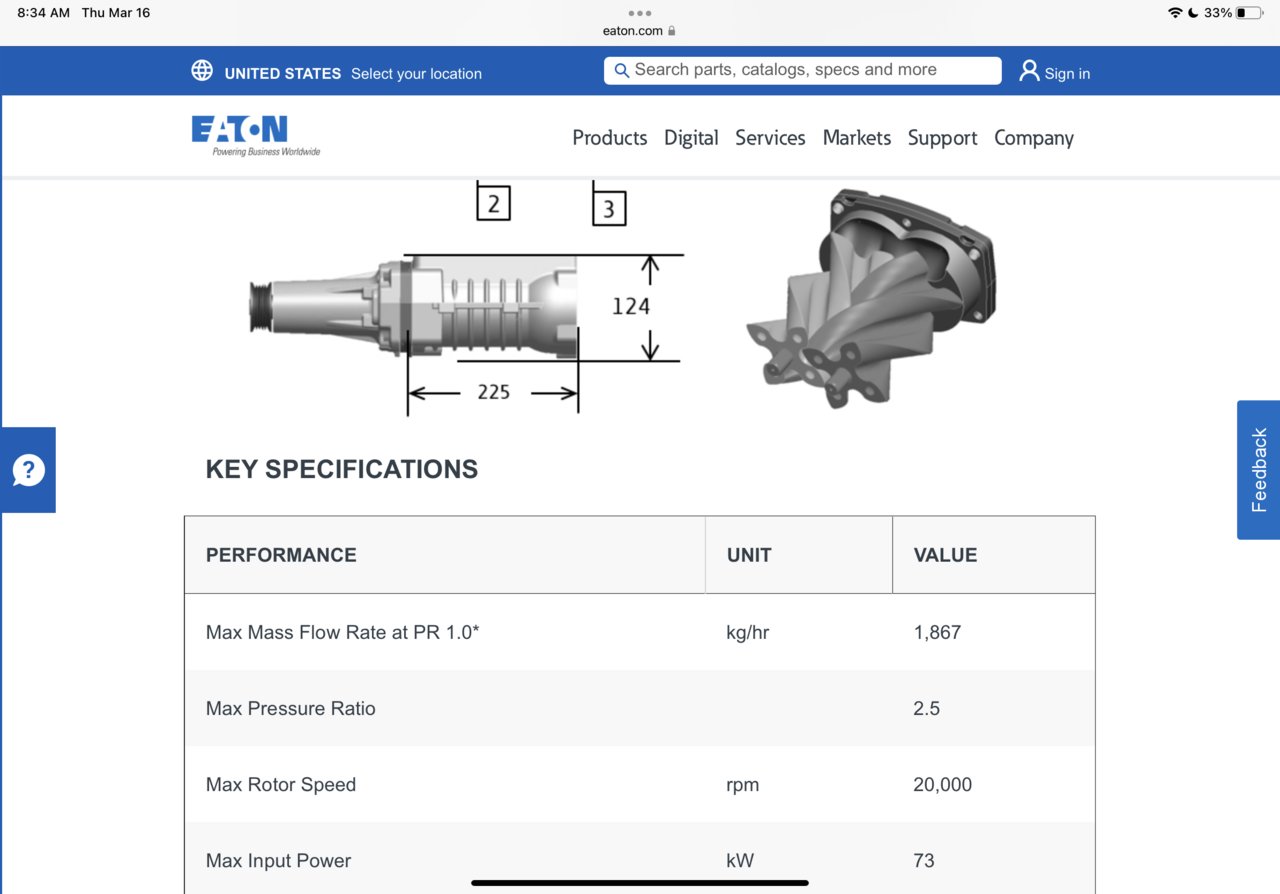
Task: Click the globe location icon
Action: (x=202, y=70)
